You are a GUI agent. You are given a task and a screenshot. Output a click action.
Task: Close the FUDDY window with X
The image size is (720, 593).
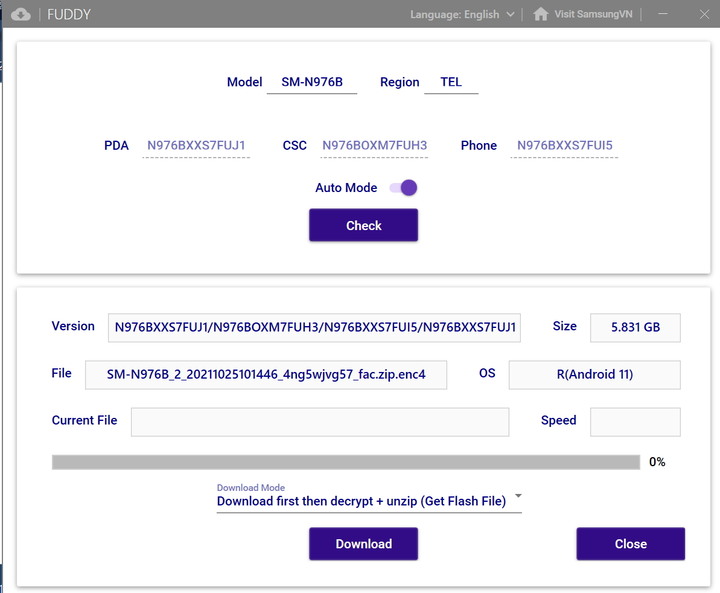[704, 14]
